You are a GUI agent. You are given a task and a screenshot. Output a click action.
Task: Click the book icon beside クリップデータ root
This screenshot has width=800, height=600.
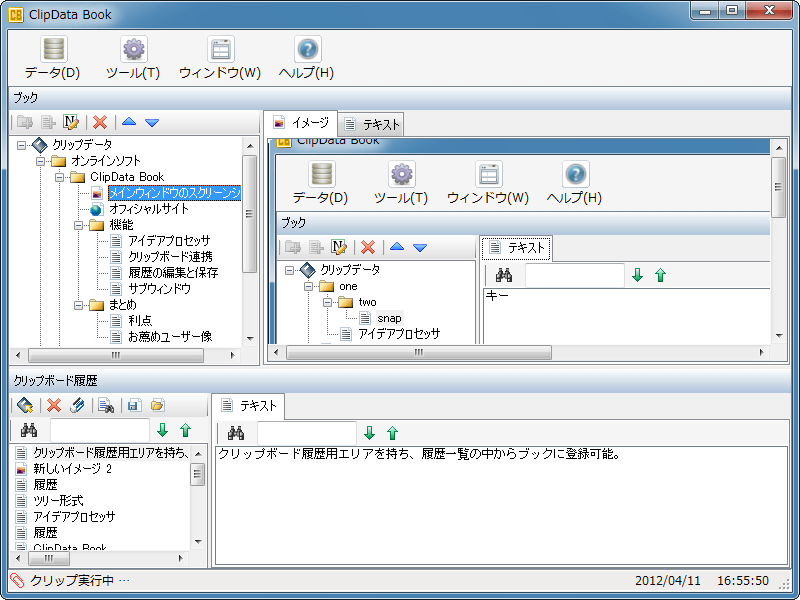pyautogui.click(x=40, y=145)
